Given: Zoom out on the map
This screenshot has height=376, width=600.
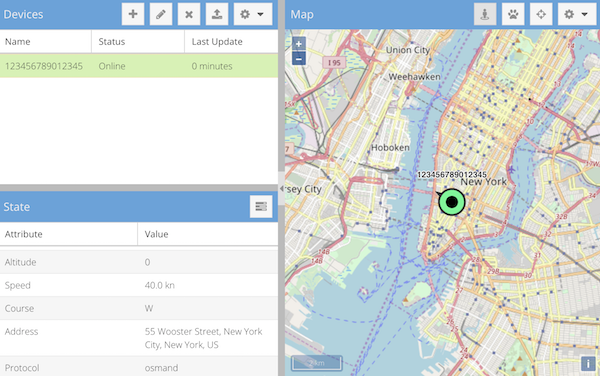Looking at the screenshot, I should (299, 59).
